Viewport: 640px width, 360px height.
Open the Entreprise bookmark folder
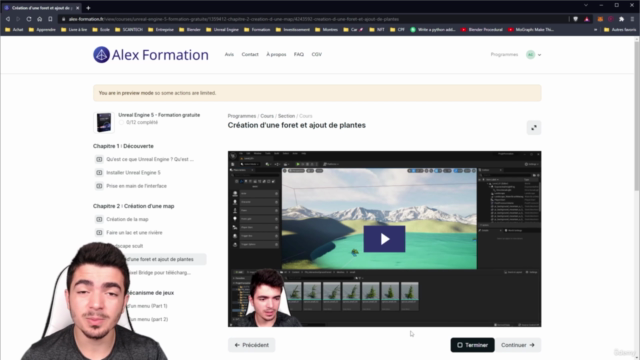(161, 30)
